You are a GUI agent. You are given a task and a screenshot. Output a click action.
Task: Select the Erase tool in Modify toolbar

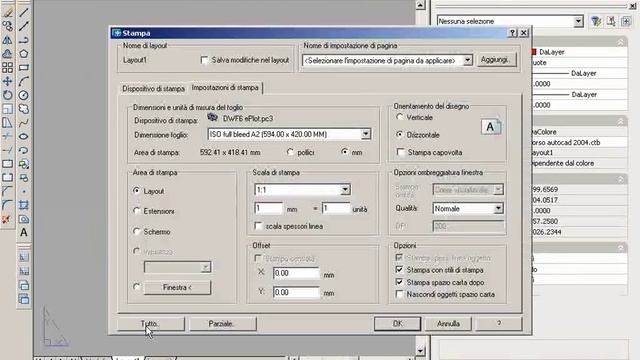tap(7, 12)
